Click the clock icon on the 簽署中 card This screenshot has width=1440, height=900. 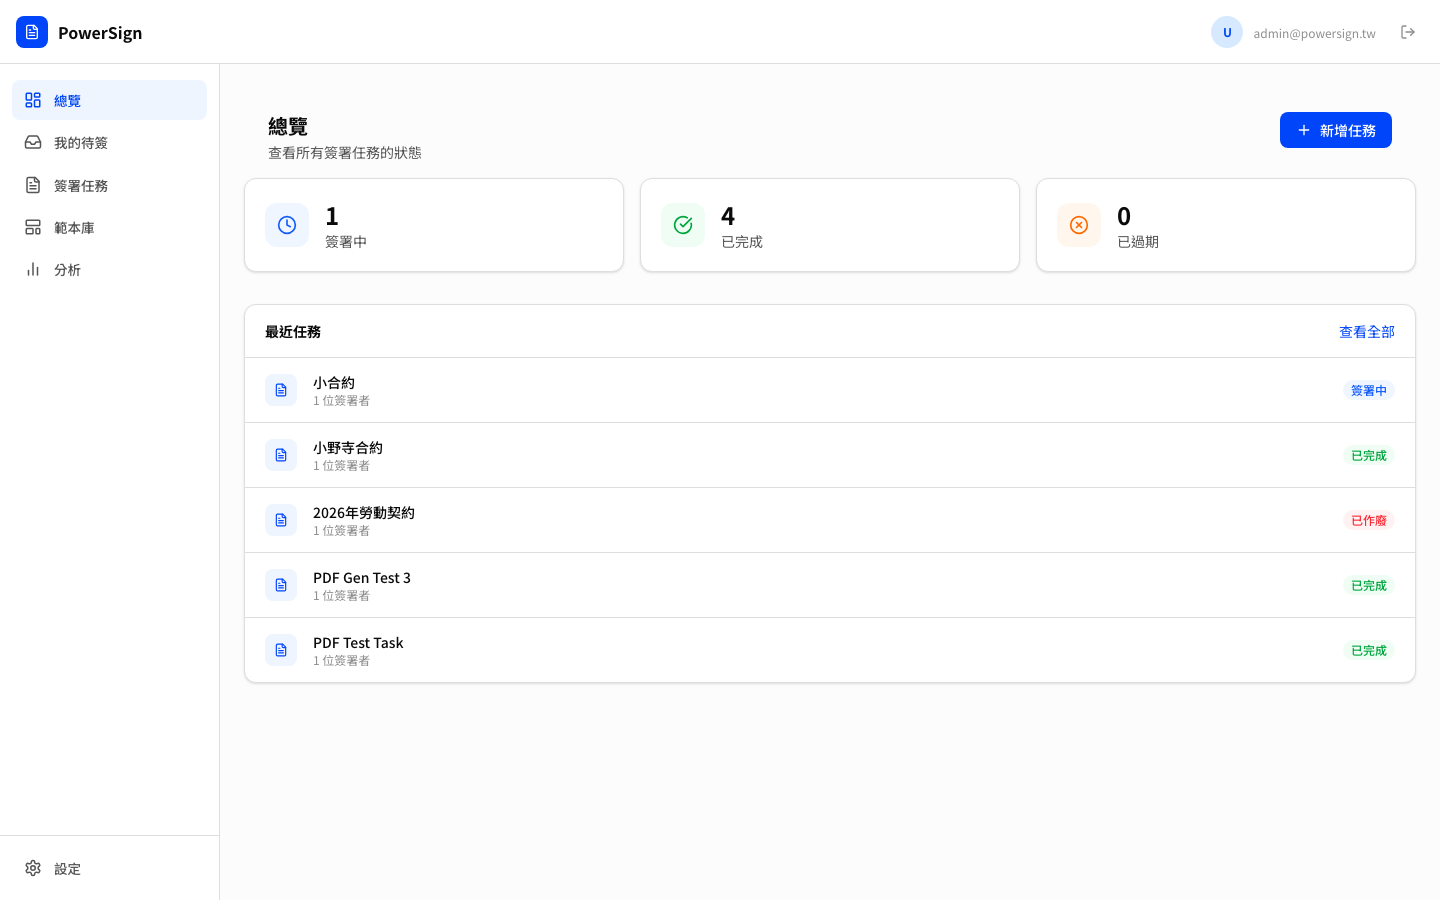pos(287,225)
